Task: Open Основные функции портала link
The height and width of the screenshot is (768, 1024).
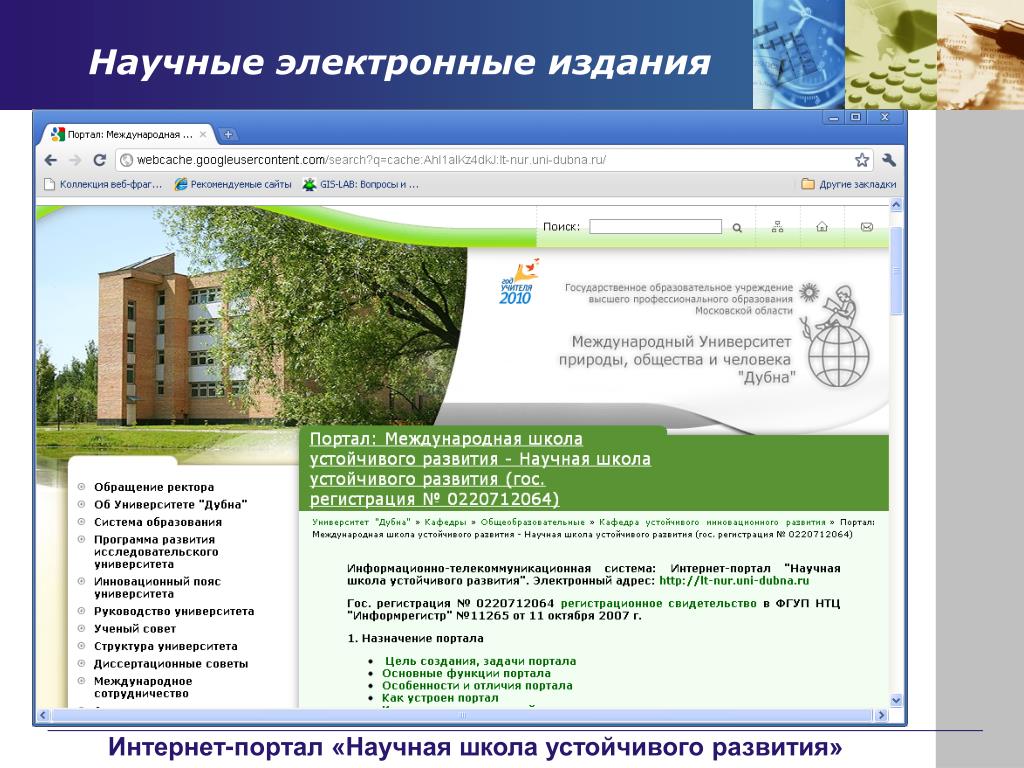Action: pyautogui.click(x=466, y=673)
